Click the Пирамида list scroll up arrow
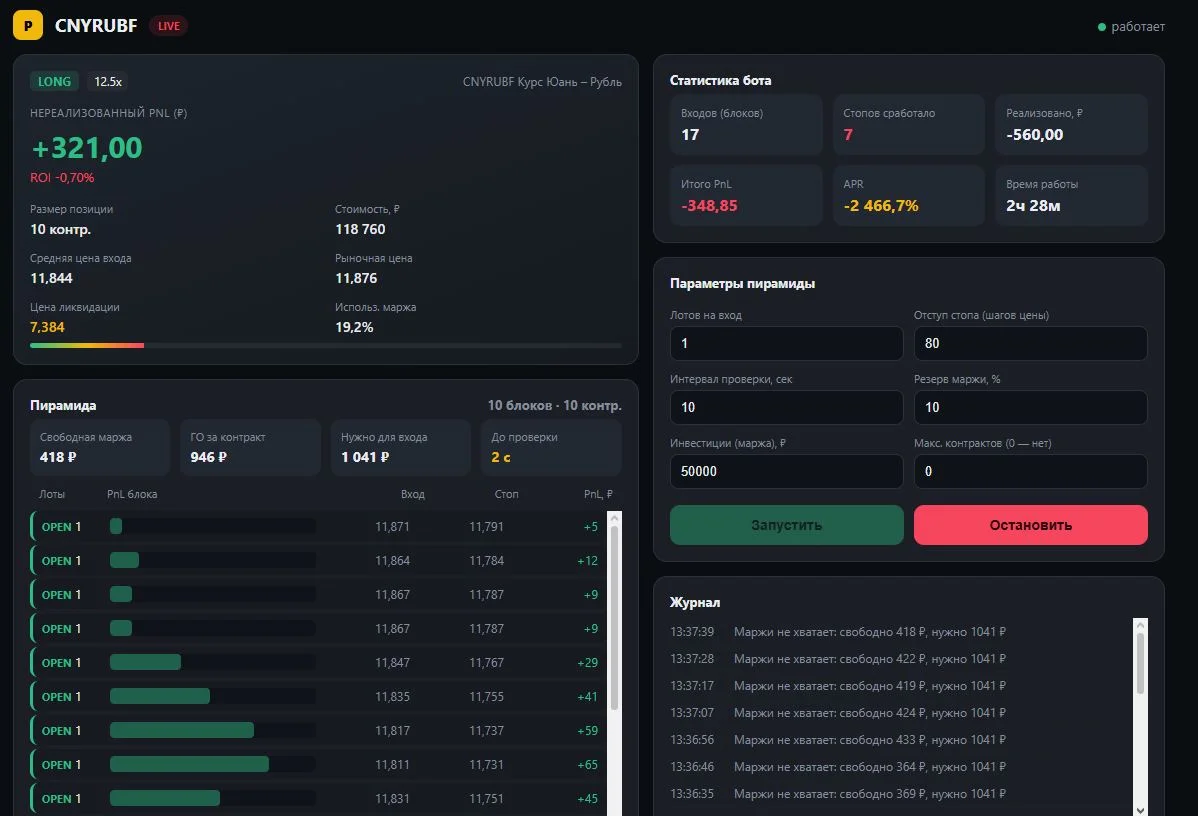The height and width of the screenshot is (816, 1198). click(614, 519)
